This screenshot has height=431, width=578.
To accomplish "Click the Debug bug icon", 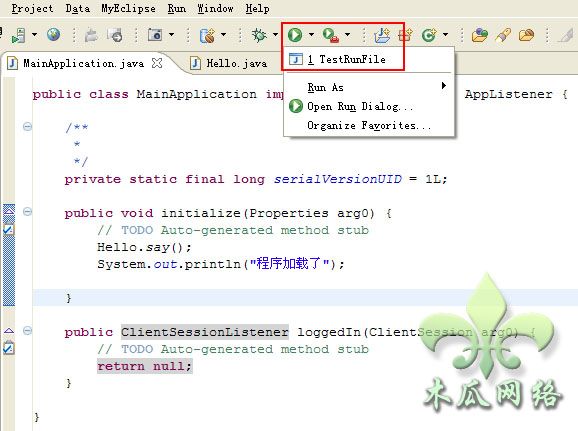I will [x=260, y=35].
